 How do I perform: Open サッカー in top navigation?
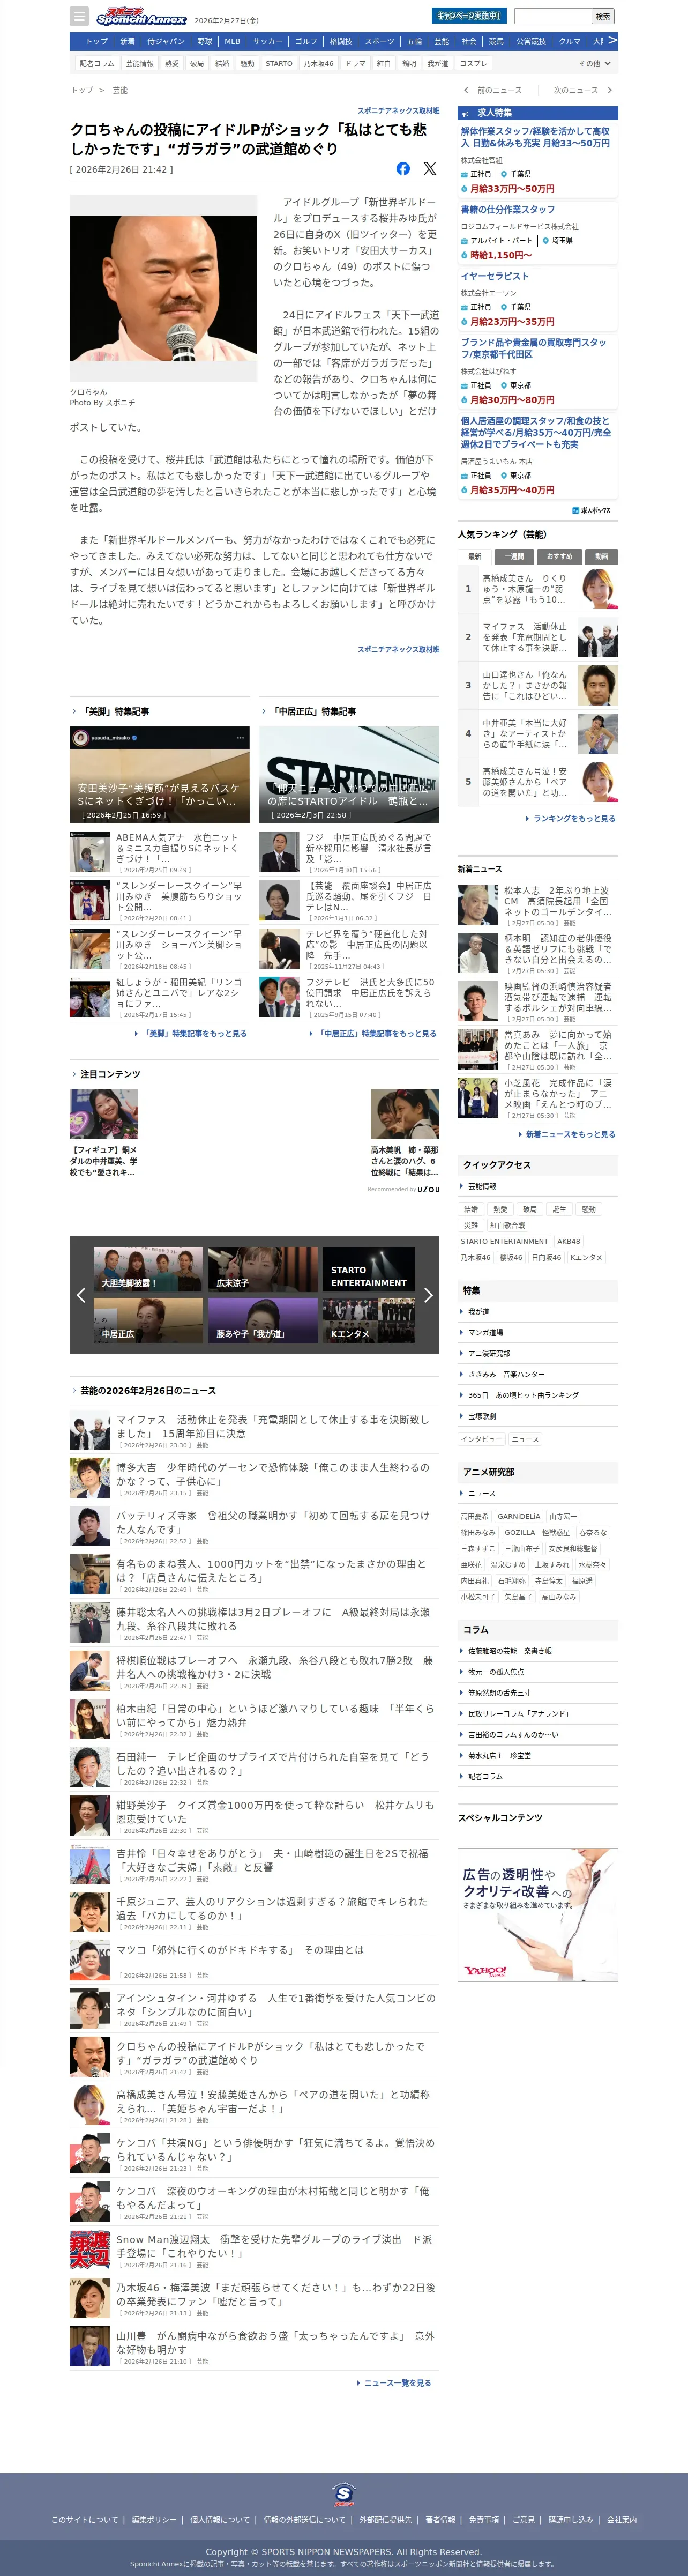coord(267,41)
